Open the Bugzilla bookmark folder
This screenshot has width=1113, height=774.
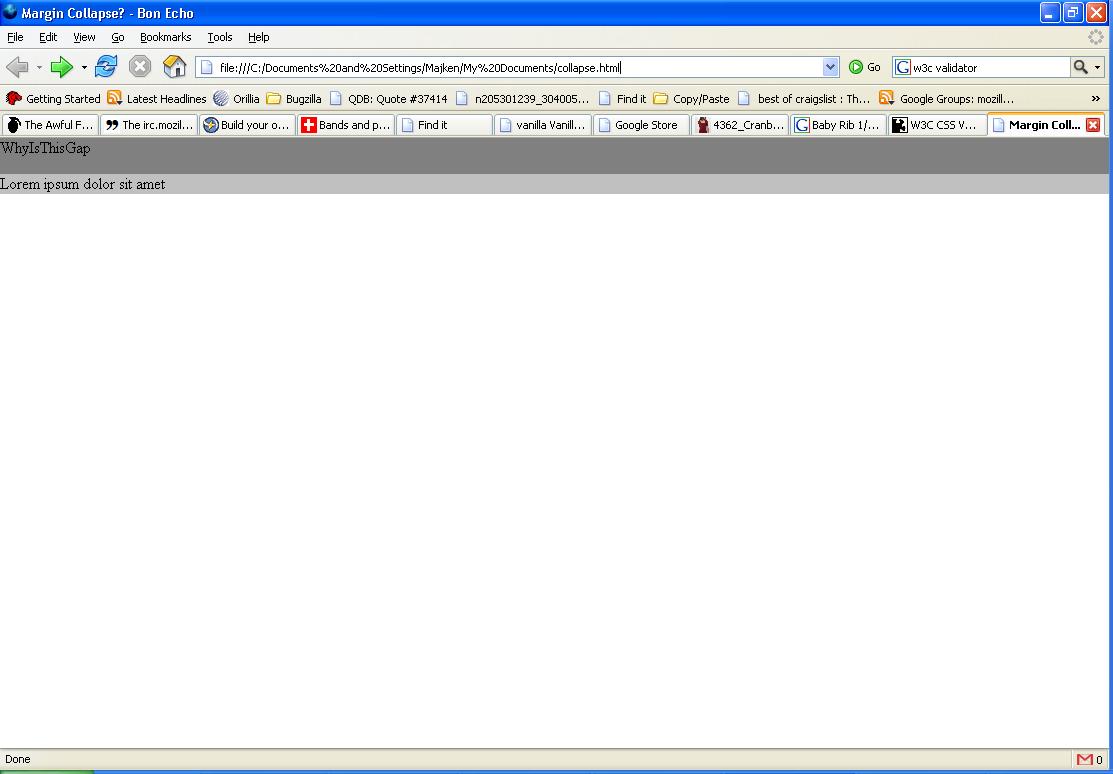coord(294,98)
